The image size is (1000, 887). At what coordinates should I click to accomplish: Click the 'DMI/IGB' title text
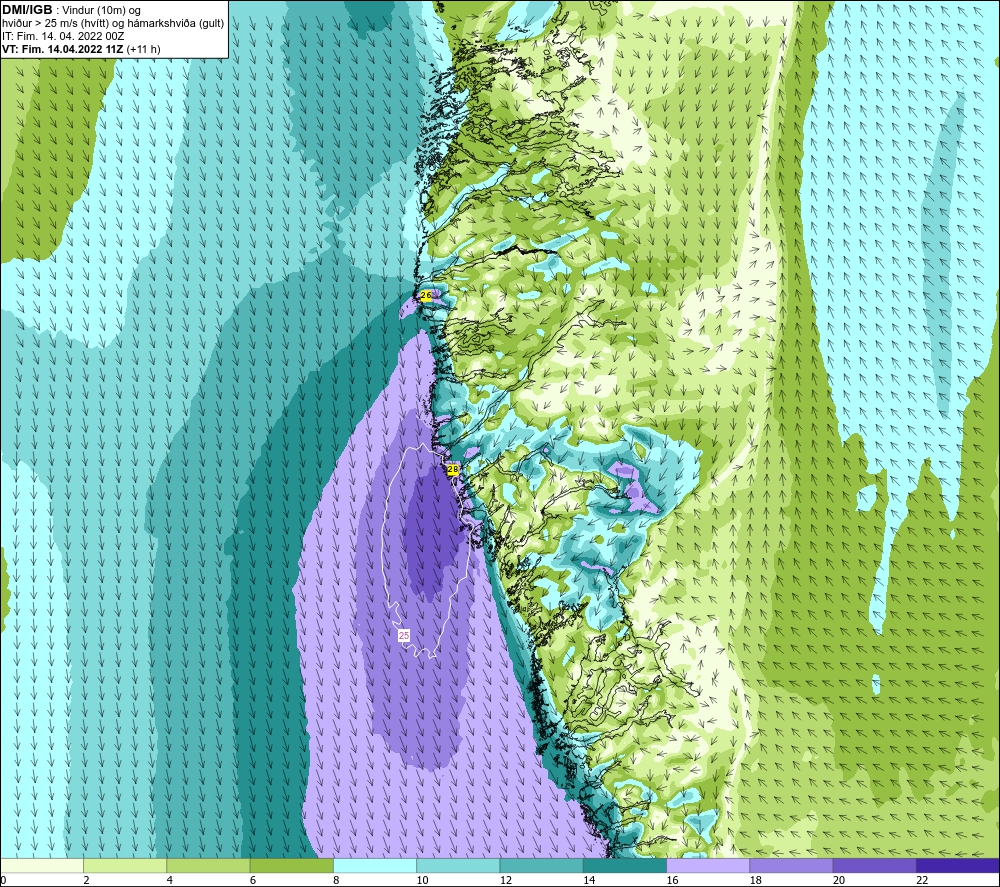click(x=27, y=10)
